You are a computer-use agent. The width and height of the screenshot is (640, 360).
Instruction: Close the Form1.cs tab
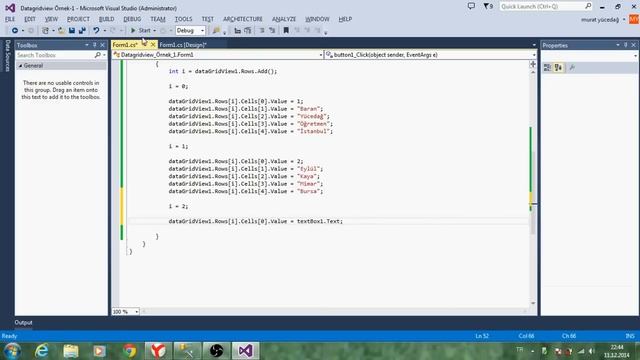(x=153, y=45)
